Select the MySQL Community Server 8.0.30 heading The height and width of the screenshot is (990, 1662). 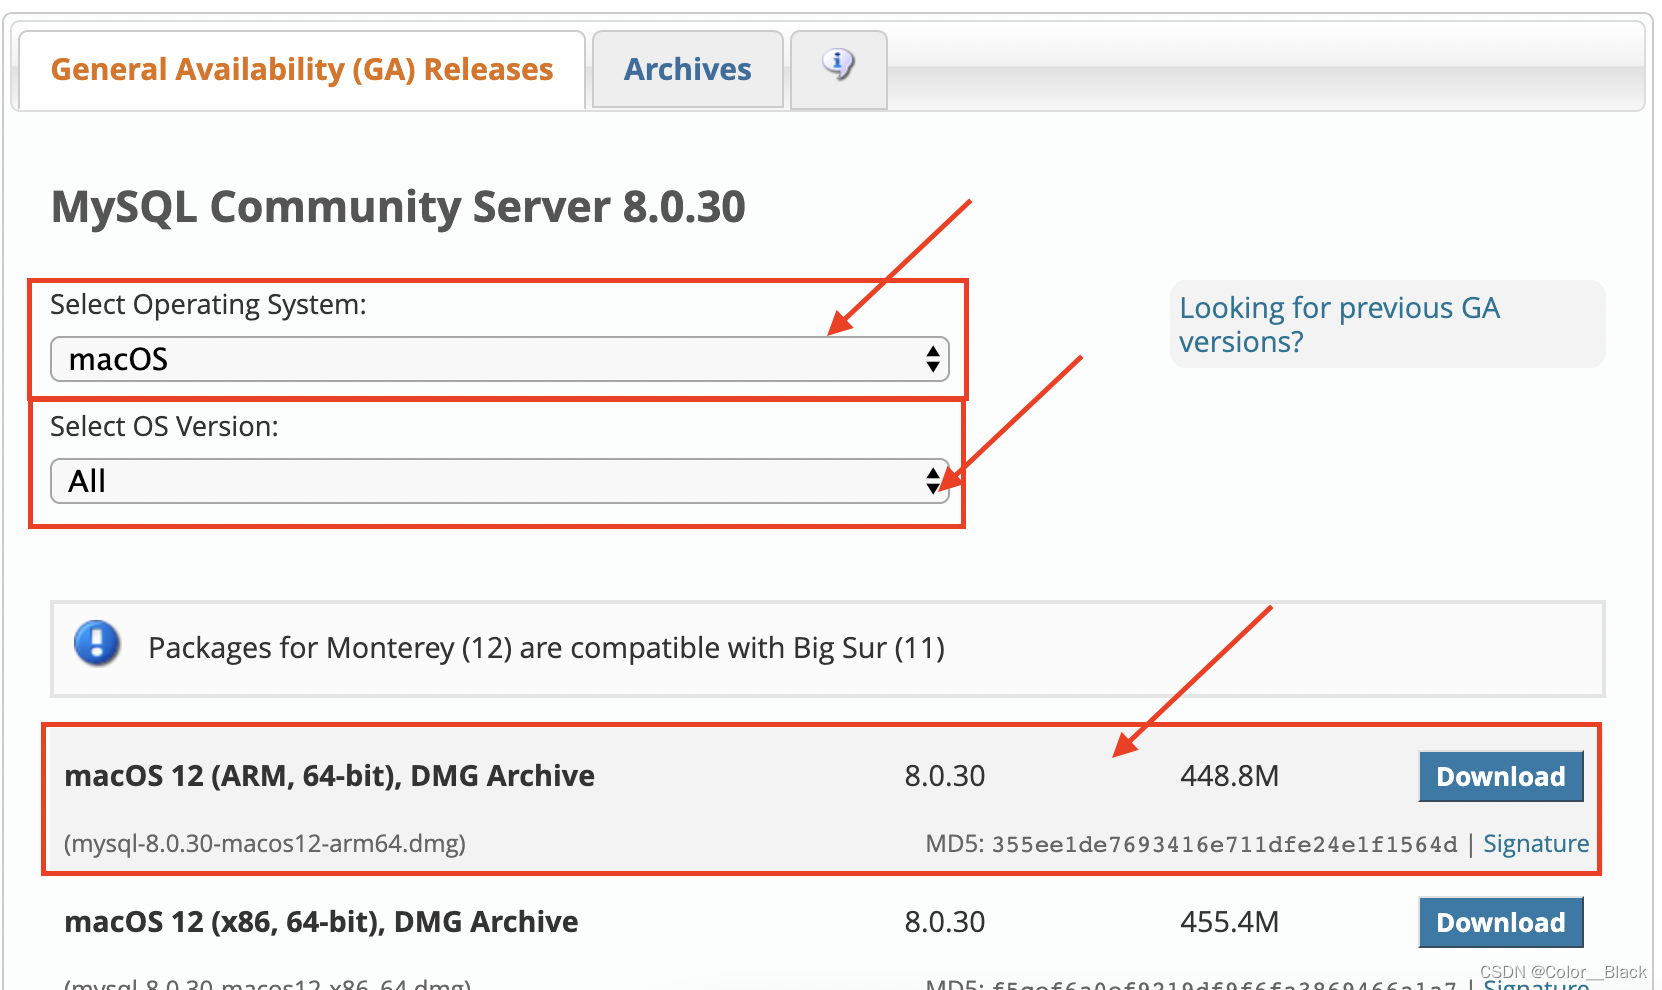(x=398, y=207)
